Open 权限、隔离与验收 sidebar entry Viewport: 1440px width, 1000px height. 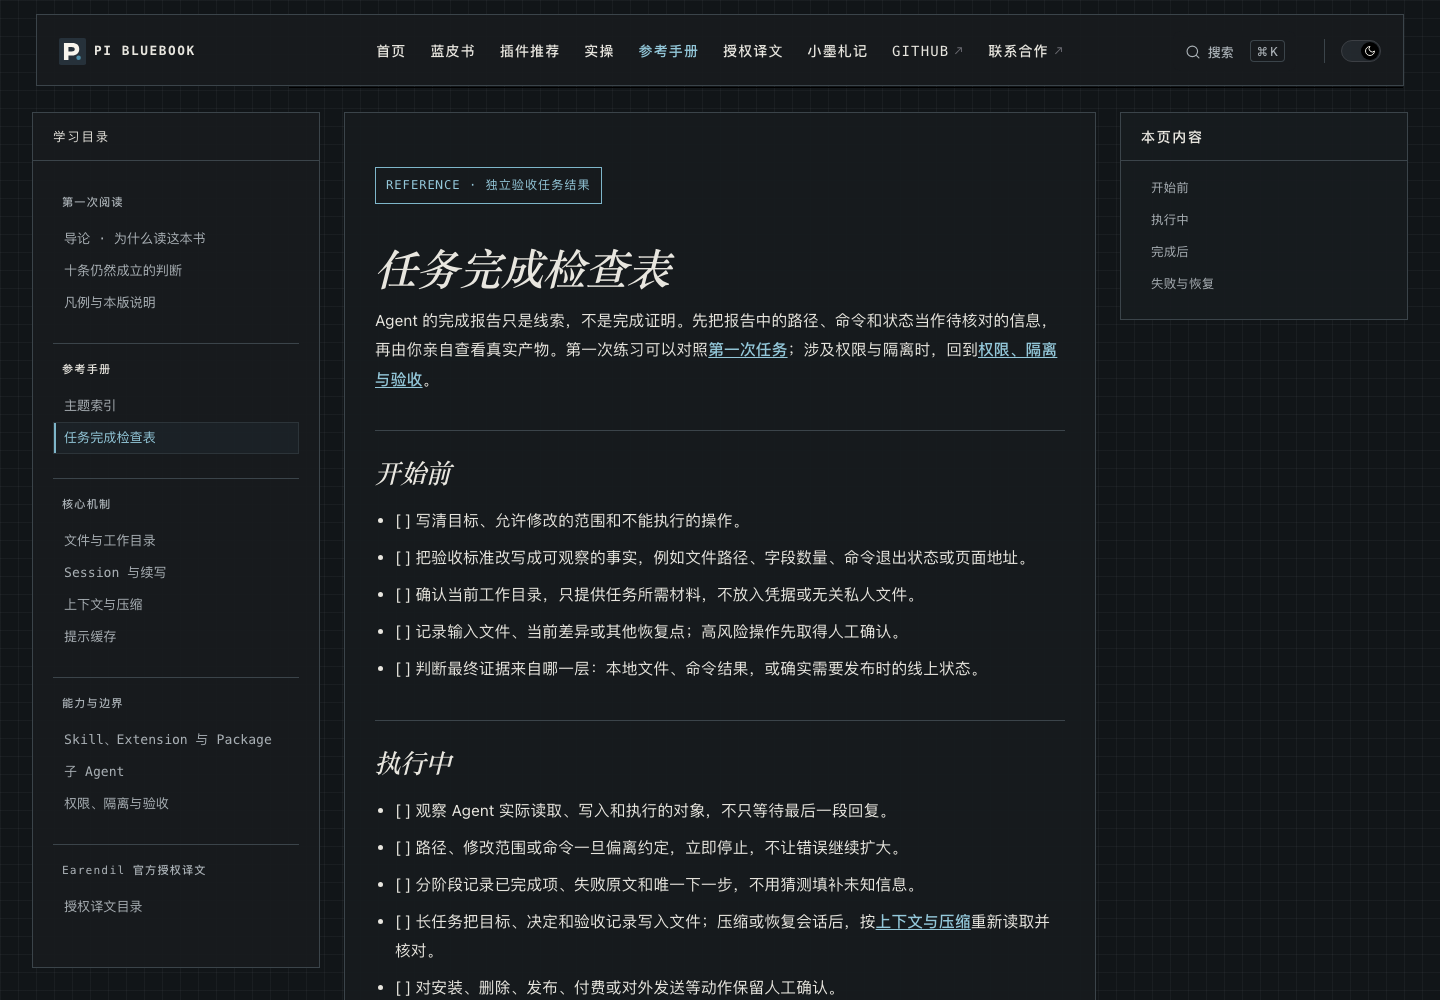[116, 803]
